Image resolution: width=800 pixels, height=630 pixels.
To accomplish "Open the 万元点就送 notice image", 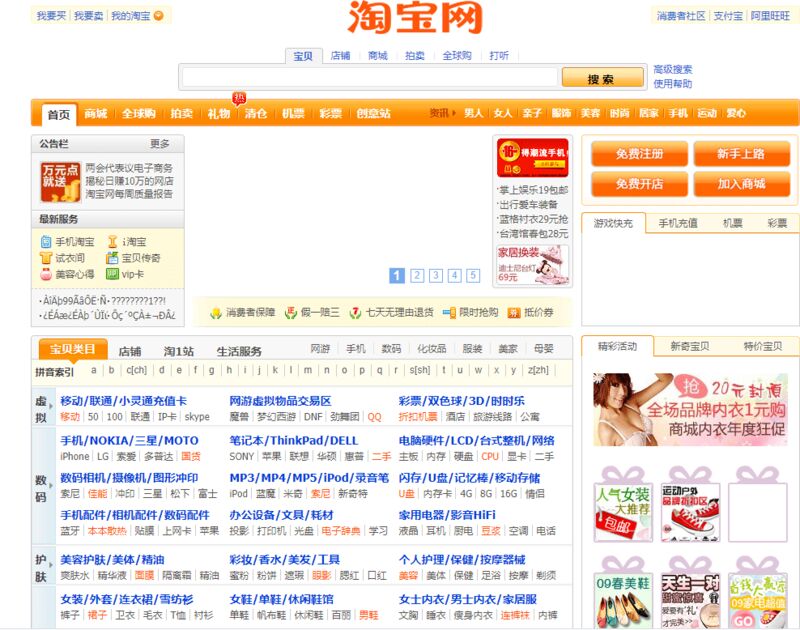I will (x=61, y=182).
